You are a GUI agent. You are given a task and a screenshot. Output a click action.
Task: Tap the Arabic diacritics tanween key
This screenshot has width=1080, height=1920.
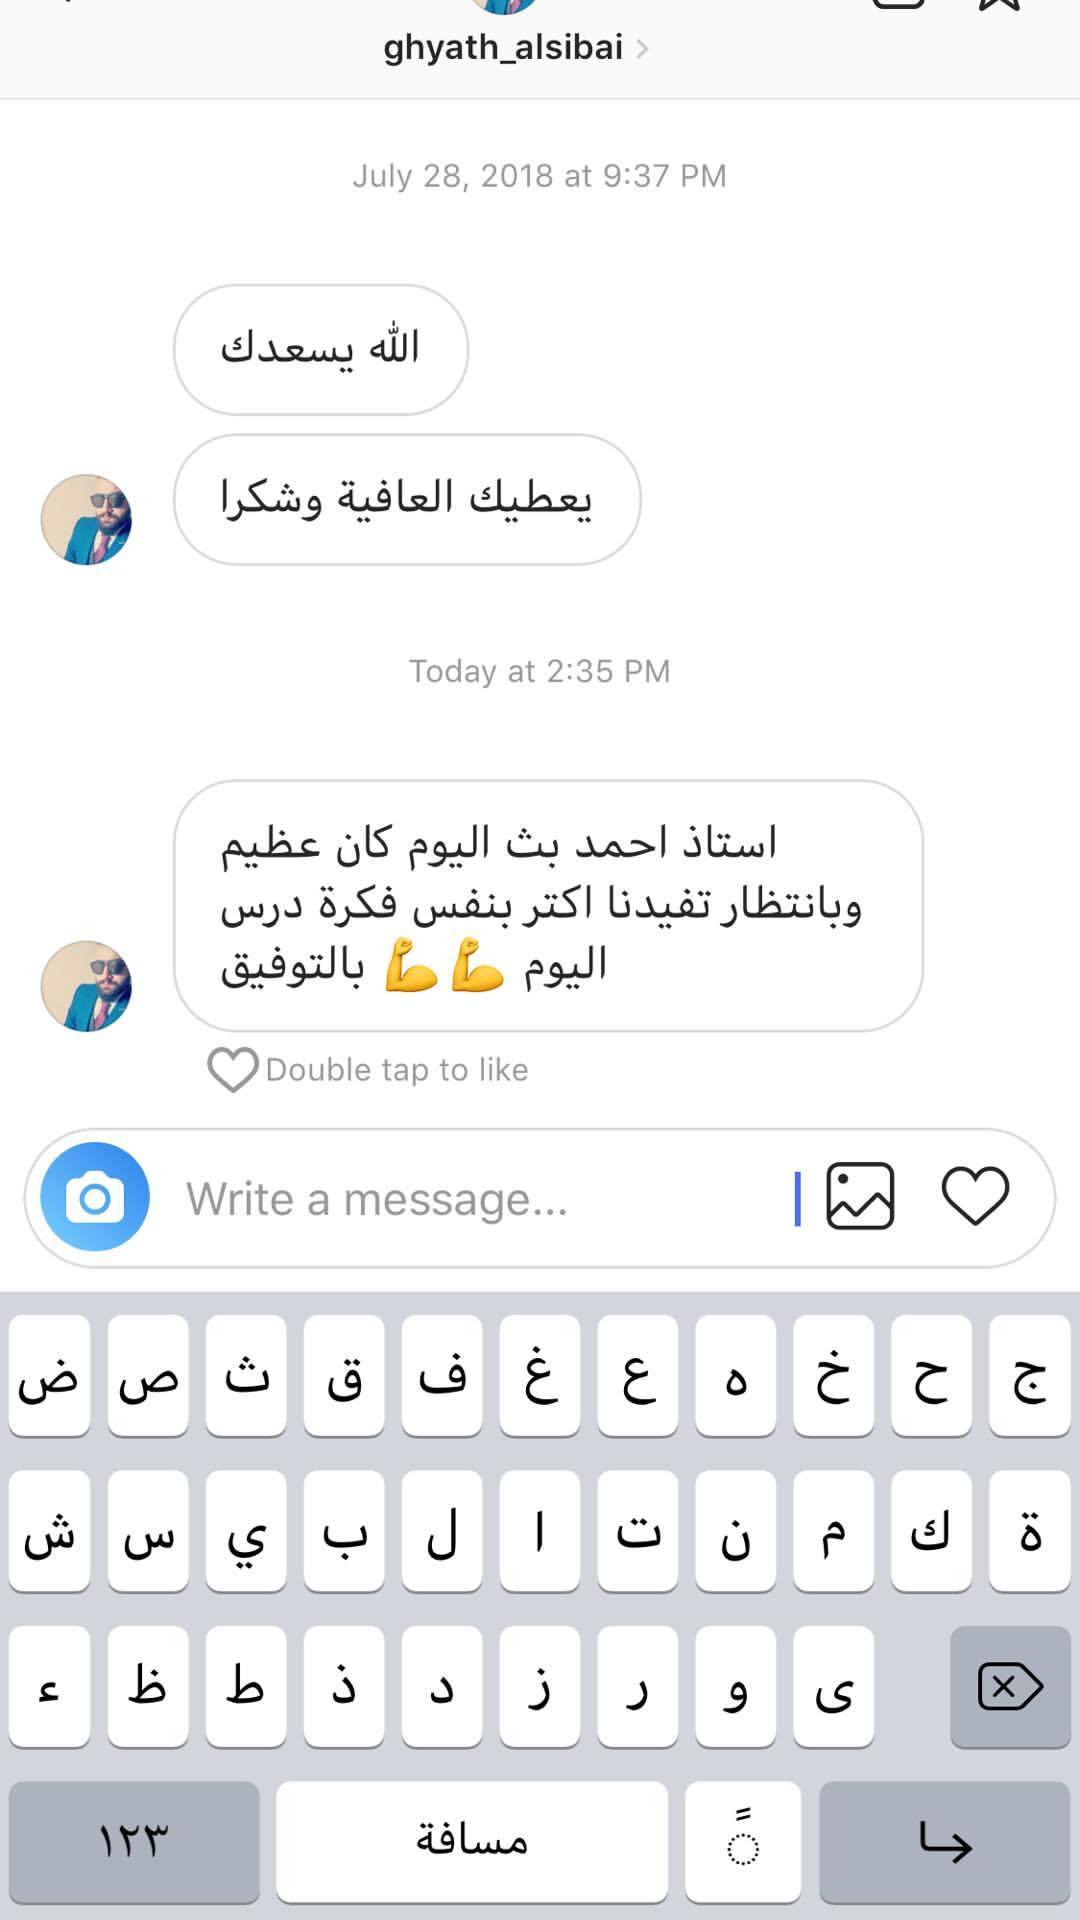[743, 1841]
